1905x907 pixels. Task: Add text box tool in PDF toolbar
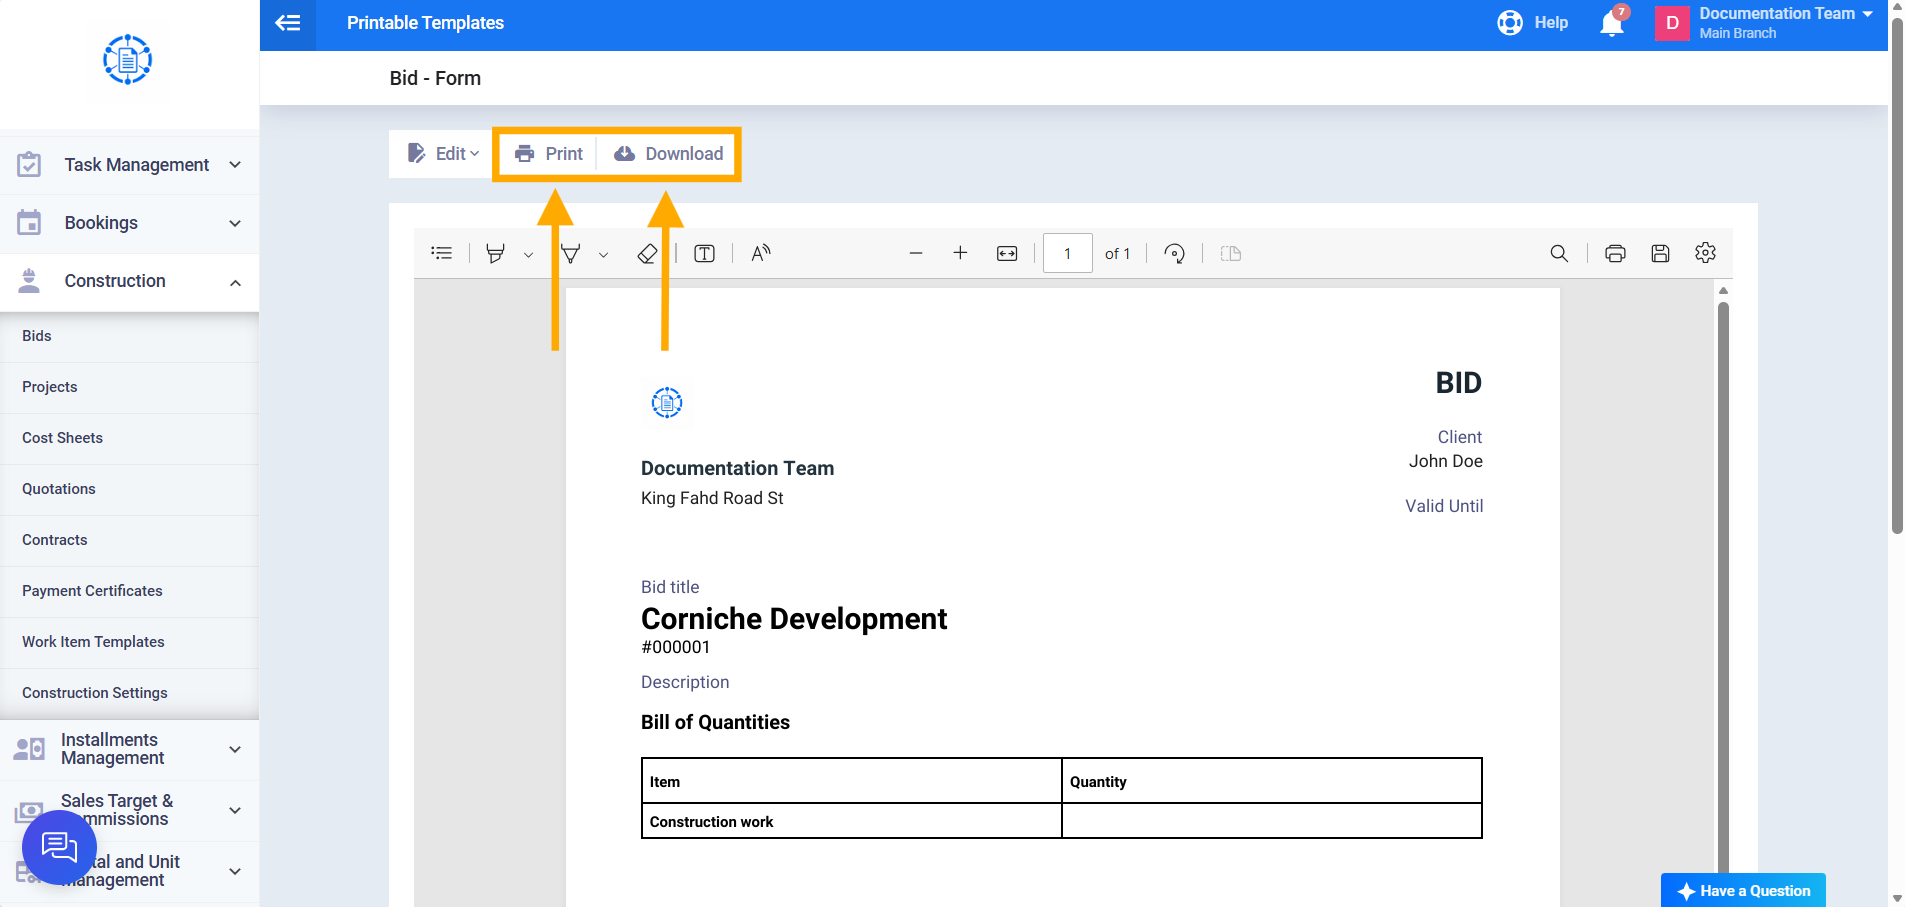click(705, 254)
